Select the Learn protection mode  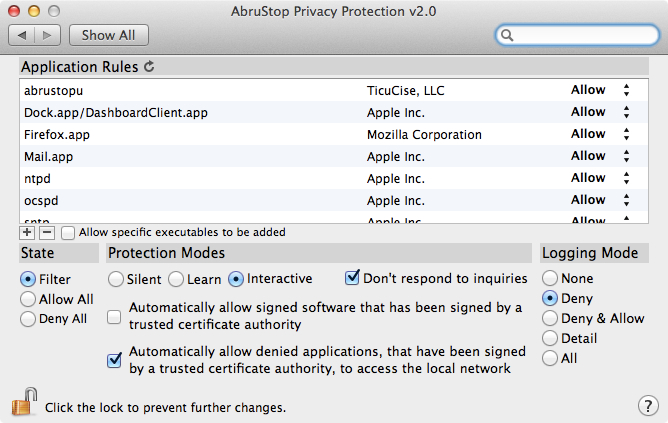[x=176, y=279]
